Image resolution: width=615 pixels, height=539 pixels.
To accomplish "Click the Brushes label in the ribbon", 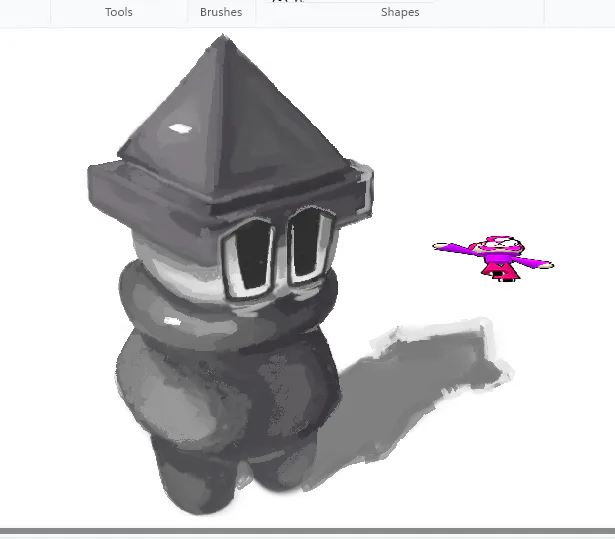I will (221, 12).
